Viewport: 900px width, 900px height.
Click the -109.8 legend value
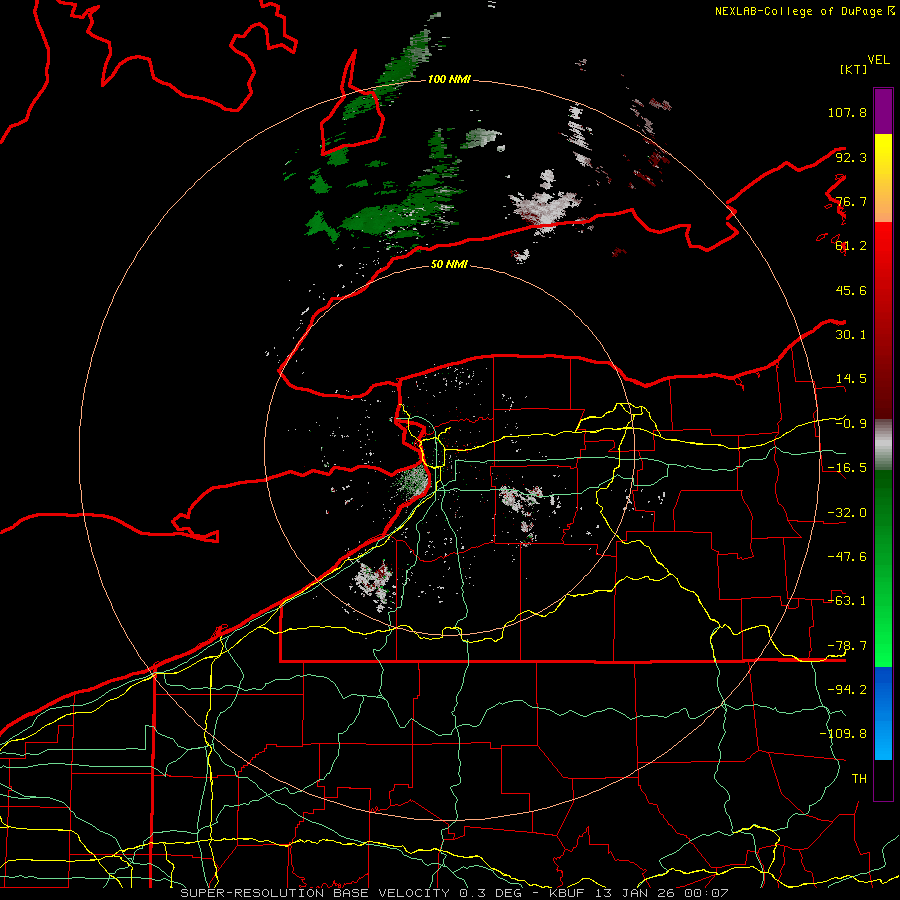pos(843,734)
